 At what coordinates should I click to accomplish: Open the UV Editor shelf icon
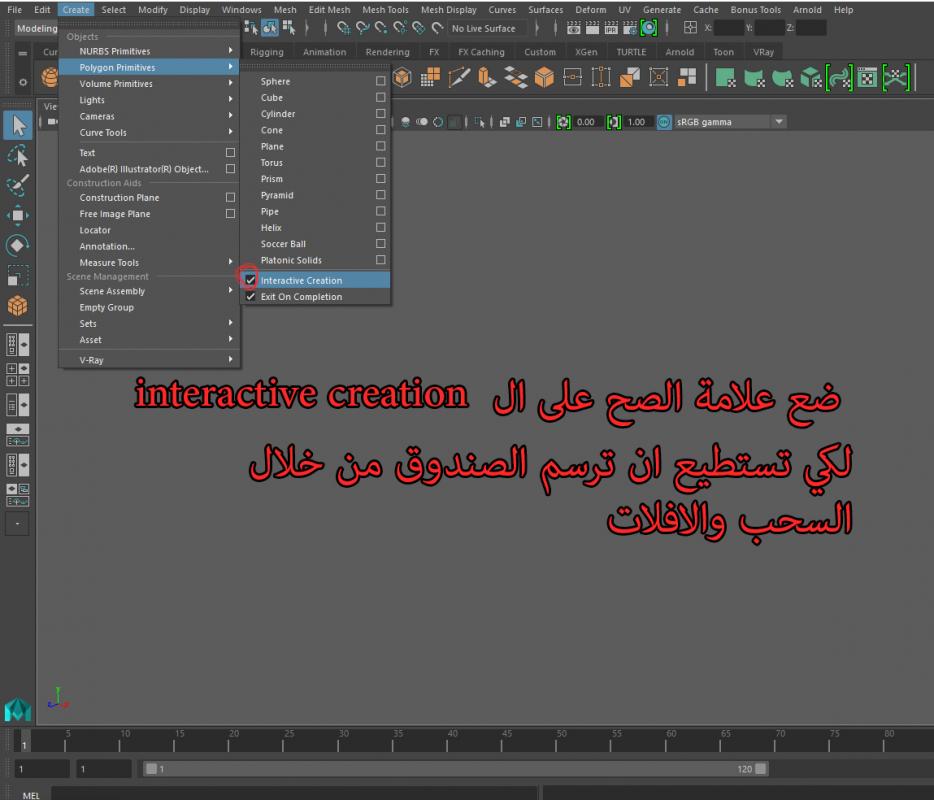(x=867, y=78)
